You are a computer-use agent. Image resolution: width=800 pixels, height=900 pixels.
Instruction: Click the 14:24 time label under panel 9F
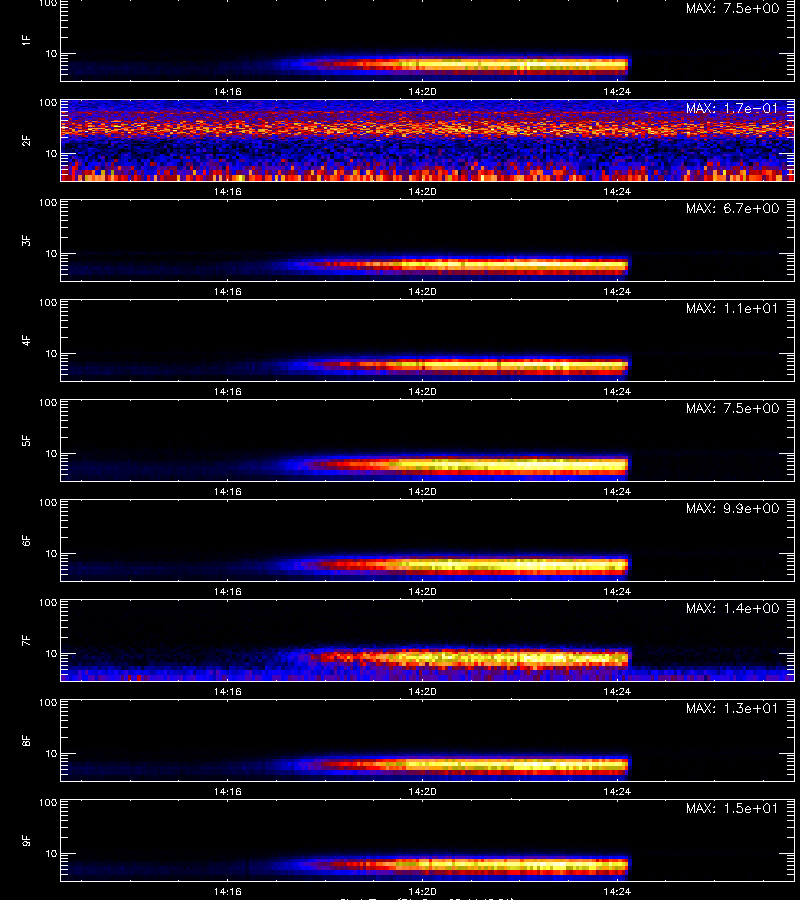(617, 891)
